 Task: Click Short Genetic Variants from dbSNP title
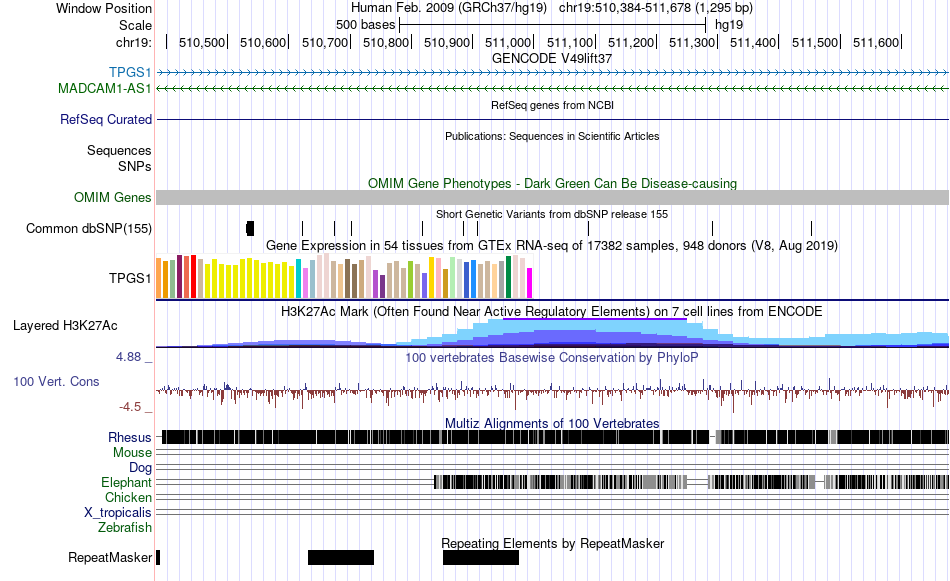tap(552, 214)
